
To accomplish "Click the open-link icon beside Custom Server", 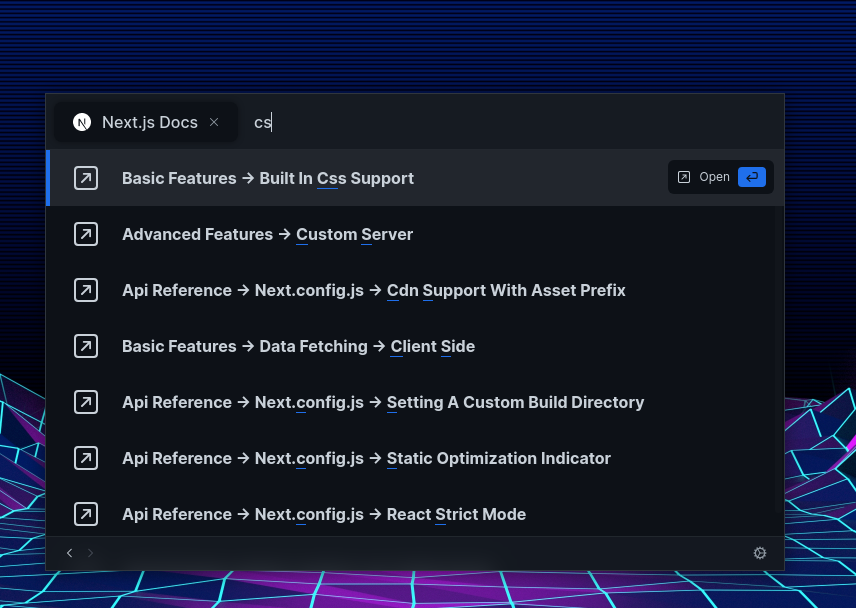I will point(86,234).
